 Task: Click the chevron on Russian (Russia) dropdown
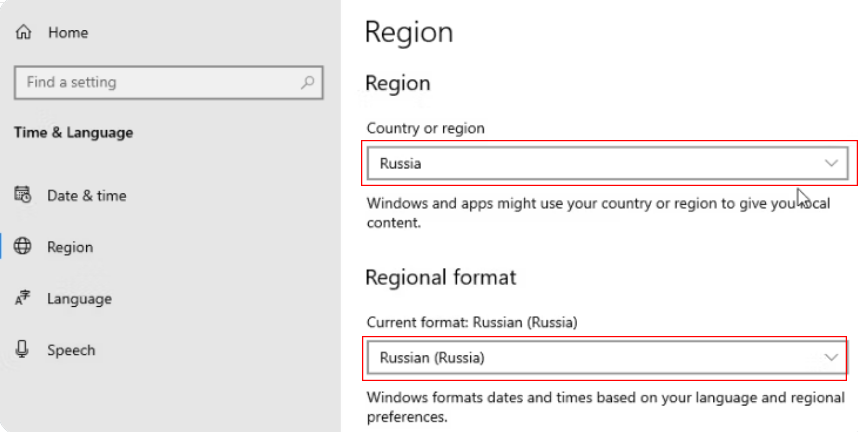click(x=830, y=357)
